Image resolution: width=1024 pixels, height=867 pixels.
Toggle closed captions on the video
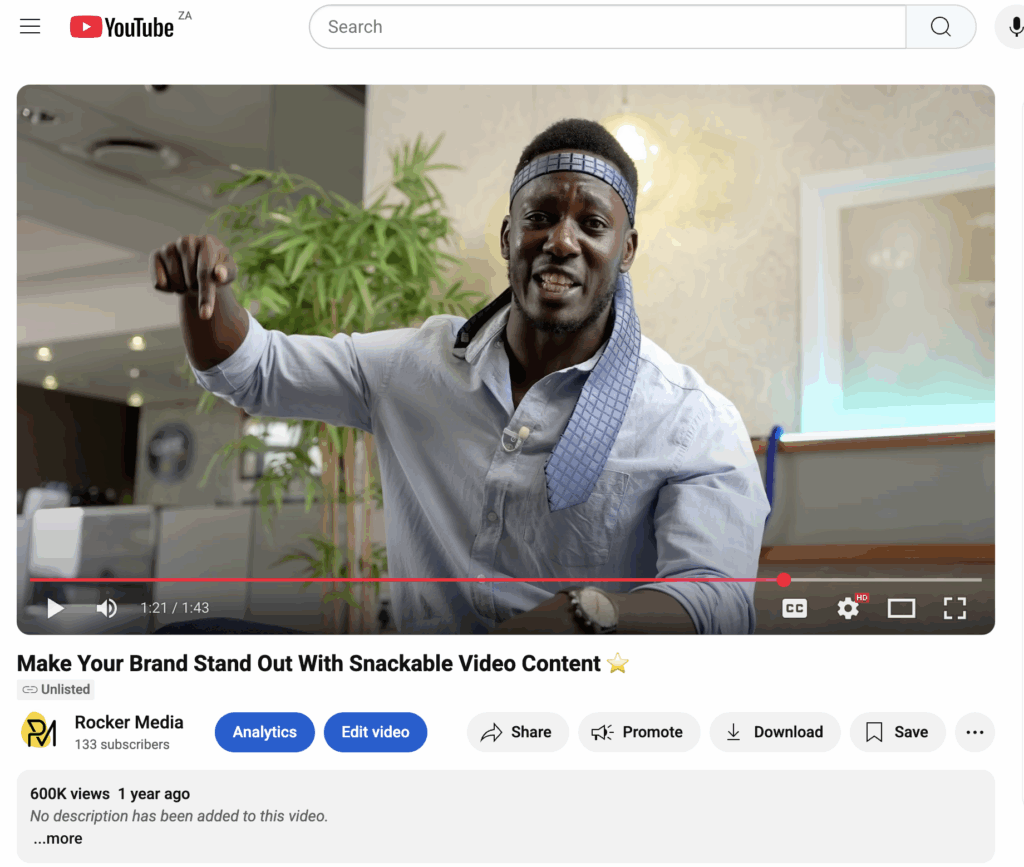[794, 608]
